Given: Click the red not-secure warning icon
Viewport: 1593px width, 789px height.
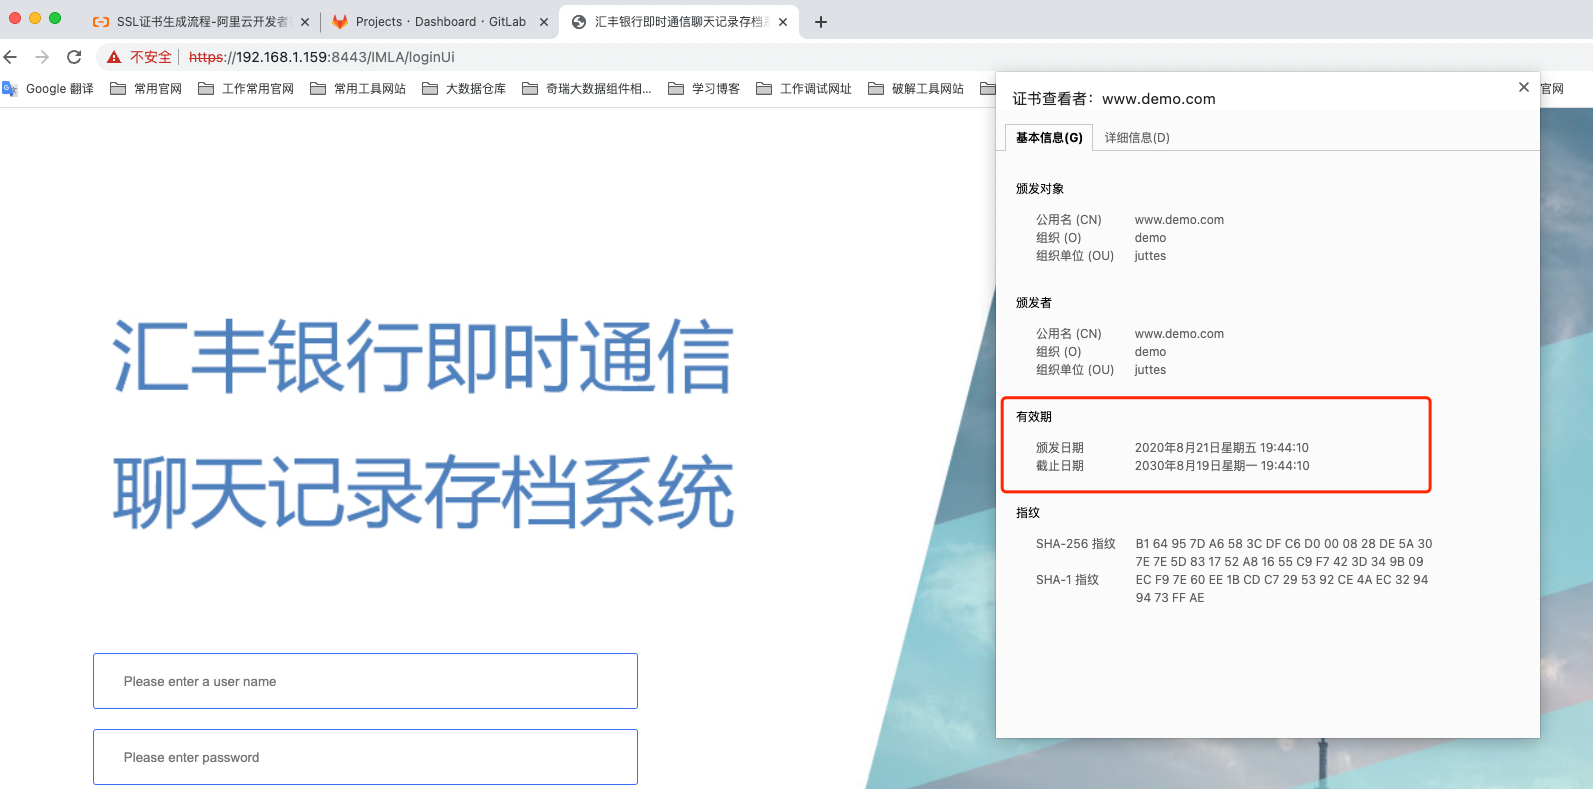Looking at the screenshot, I should [x=114, y=57].
